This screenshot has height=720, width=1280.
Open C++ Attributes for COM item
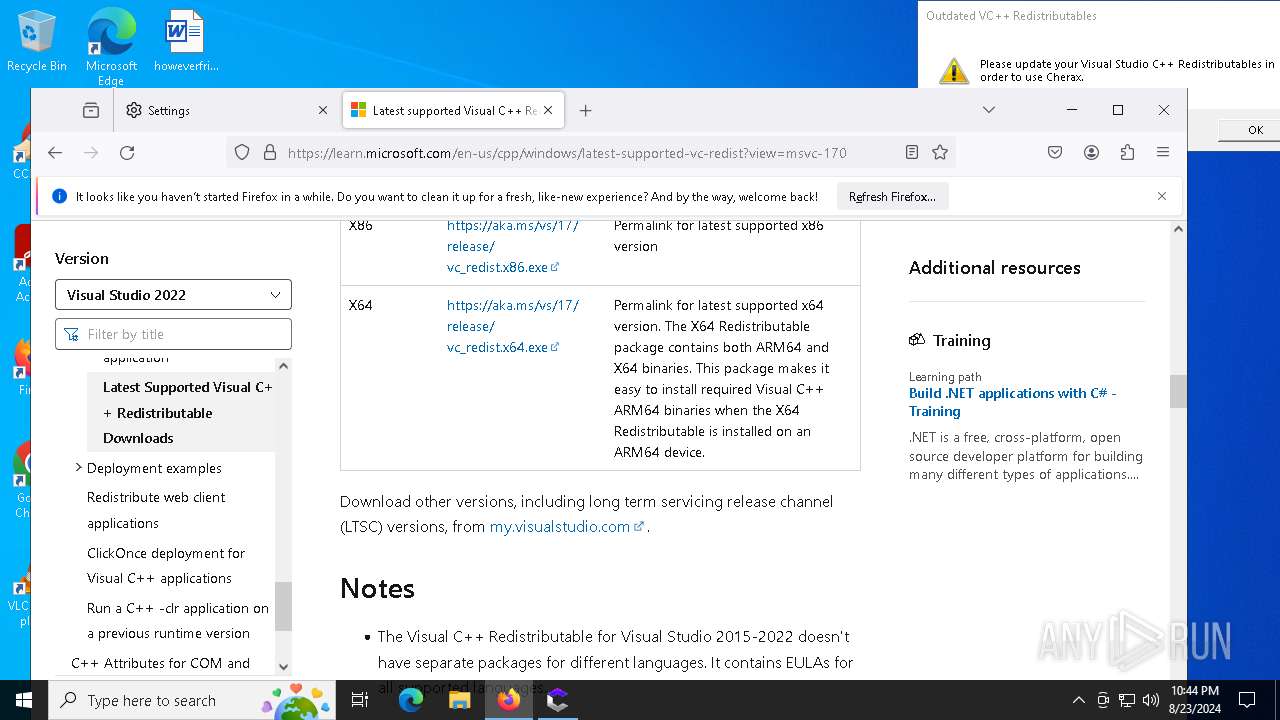click(x=160, y=663)
